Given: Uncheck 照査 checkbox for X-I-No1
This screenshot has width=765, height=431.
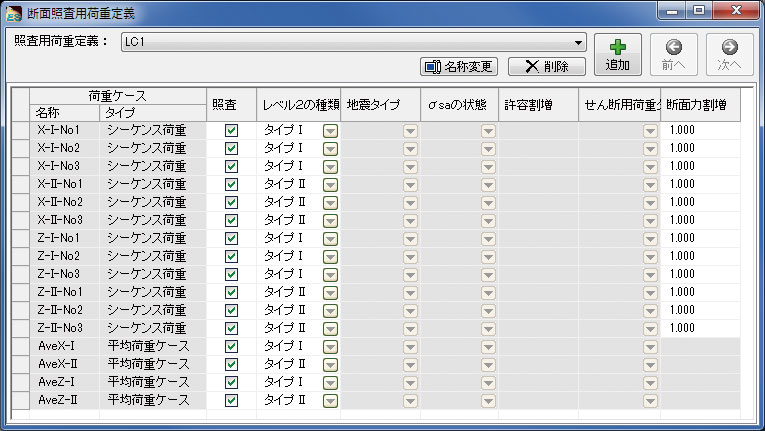Looking at the screenshot, I should [231, 130].
